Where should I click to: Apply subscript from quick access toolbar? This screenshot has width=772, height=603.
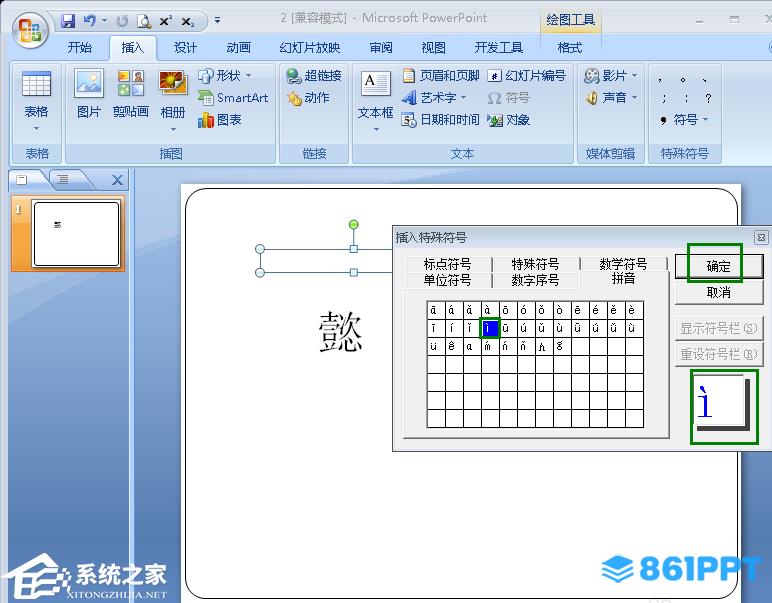[x=188, y=21]
